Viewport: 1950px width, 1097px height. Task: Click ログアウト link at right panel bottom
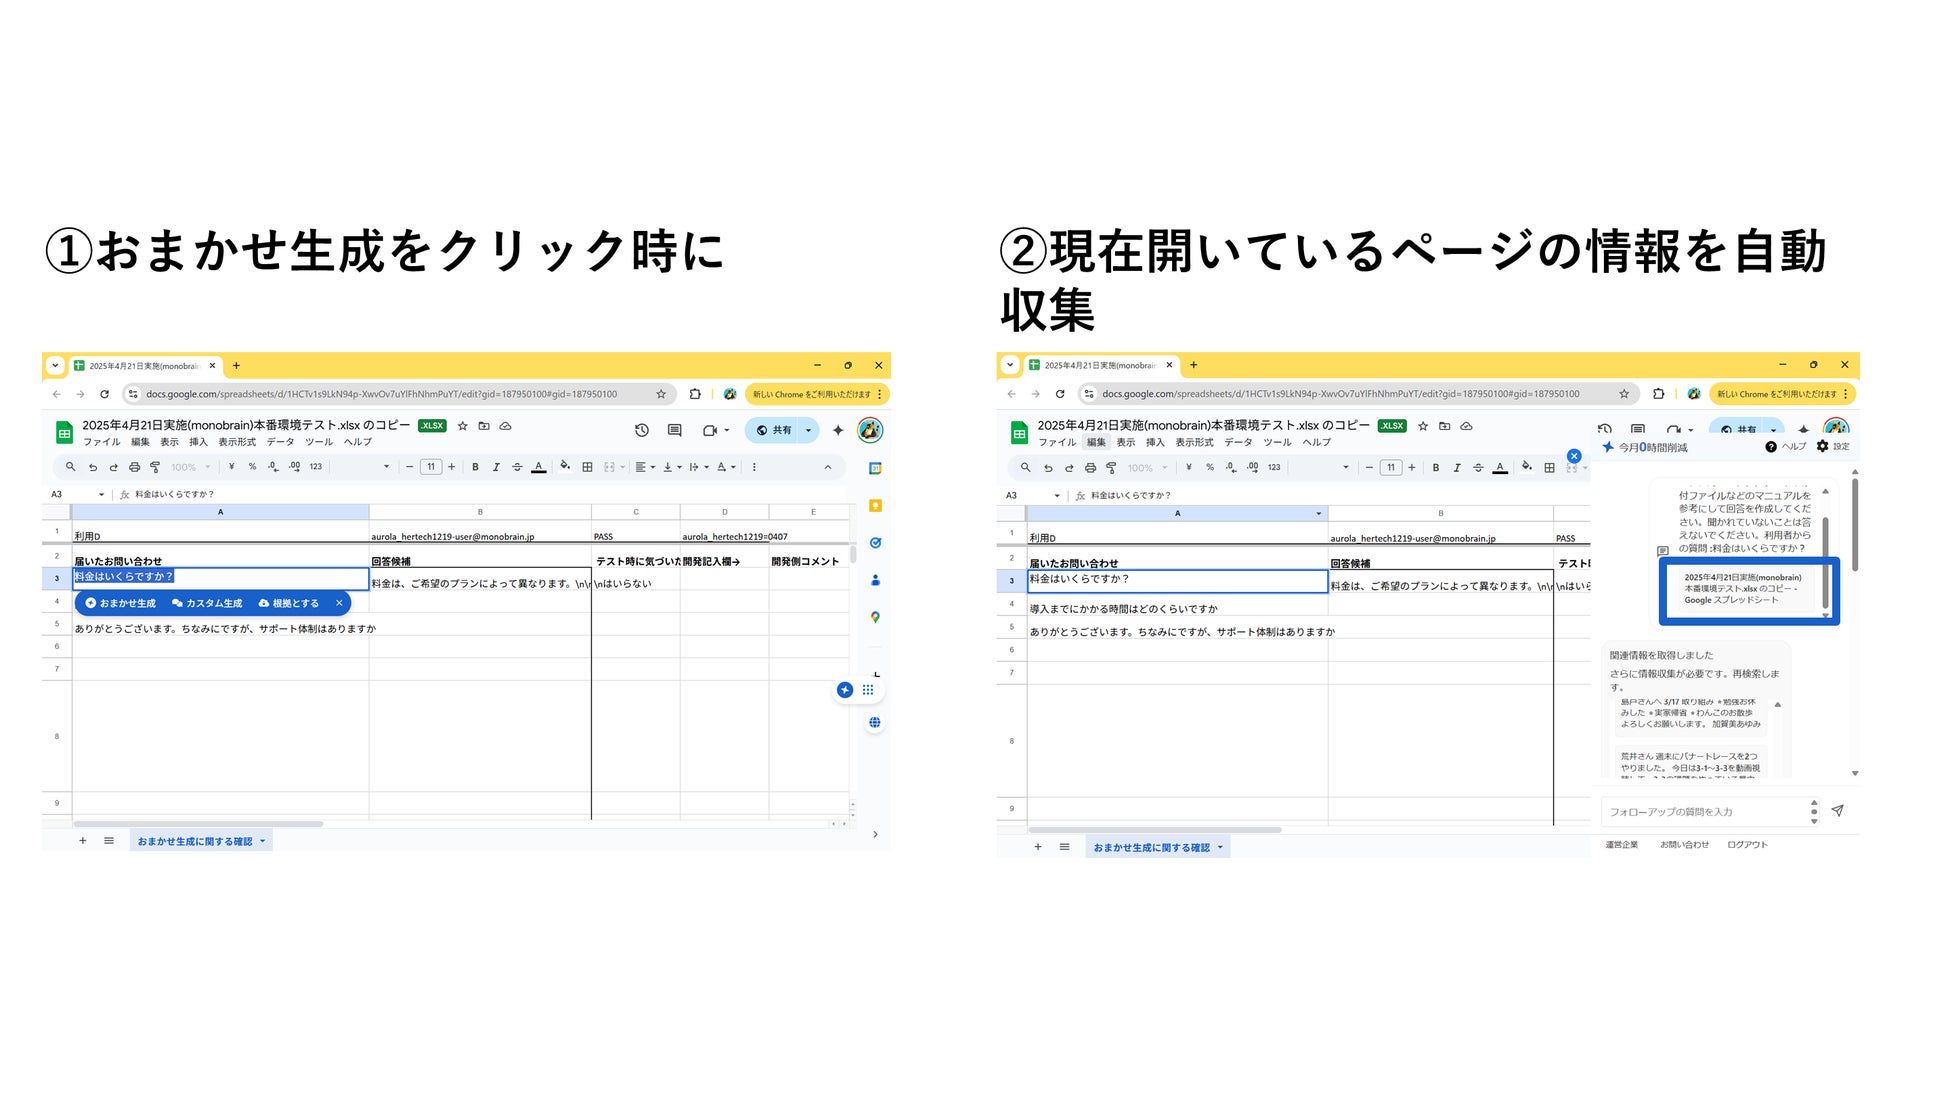click(x=1747, y=845)
